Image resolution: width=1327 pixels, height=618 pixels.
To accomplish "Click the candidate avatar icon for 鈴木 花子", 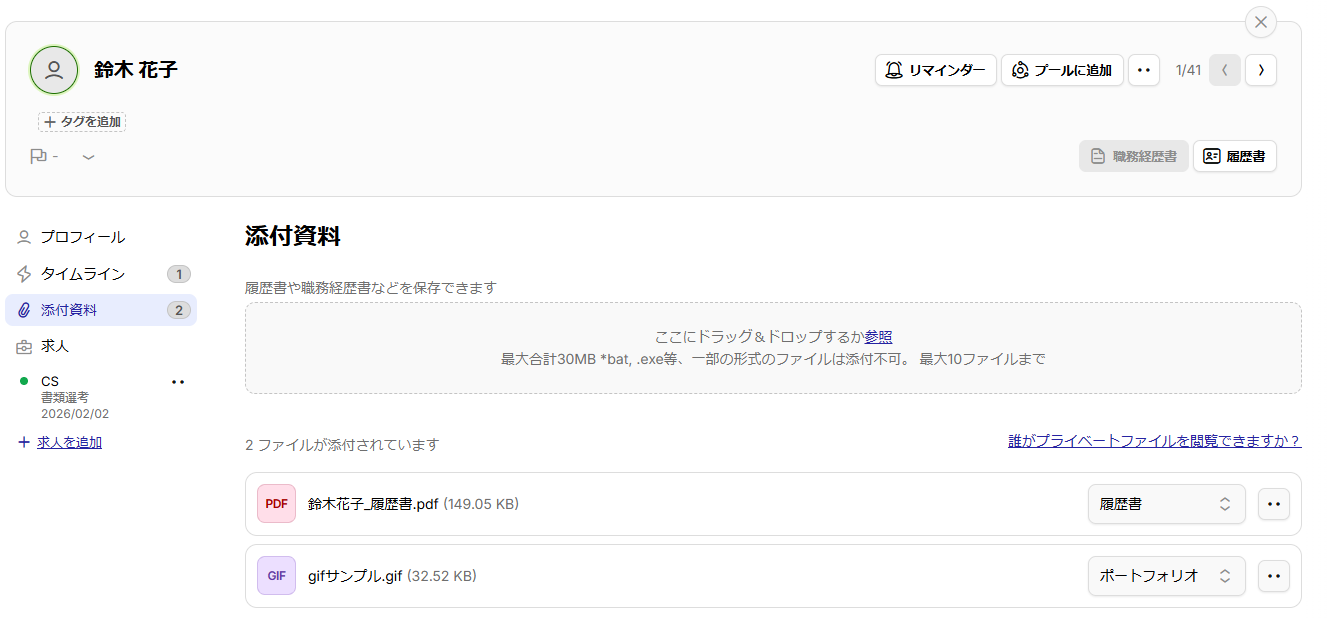I will tap(54, 70).
